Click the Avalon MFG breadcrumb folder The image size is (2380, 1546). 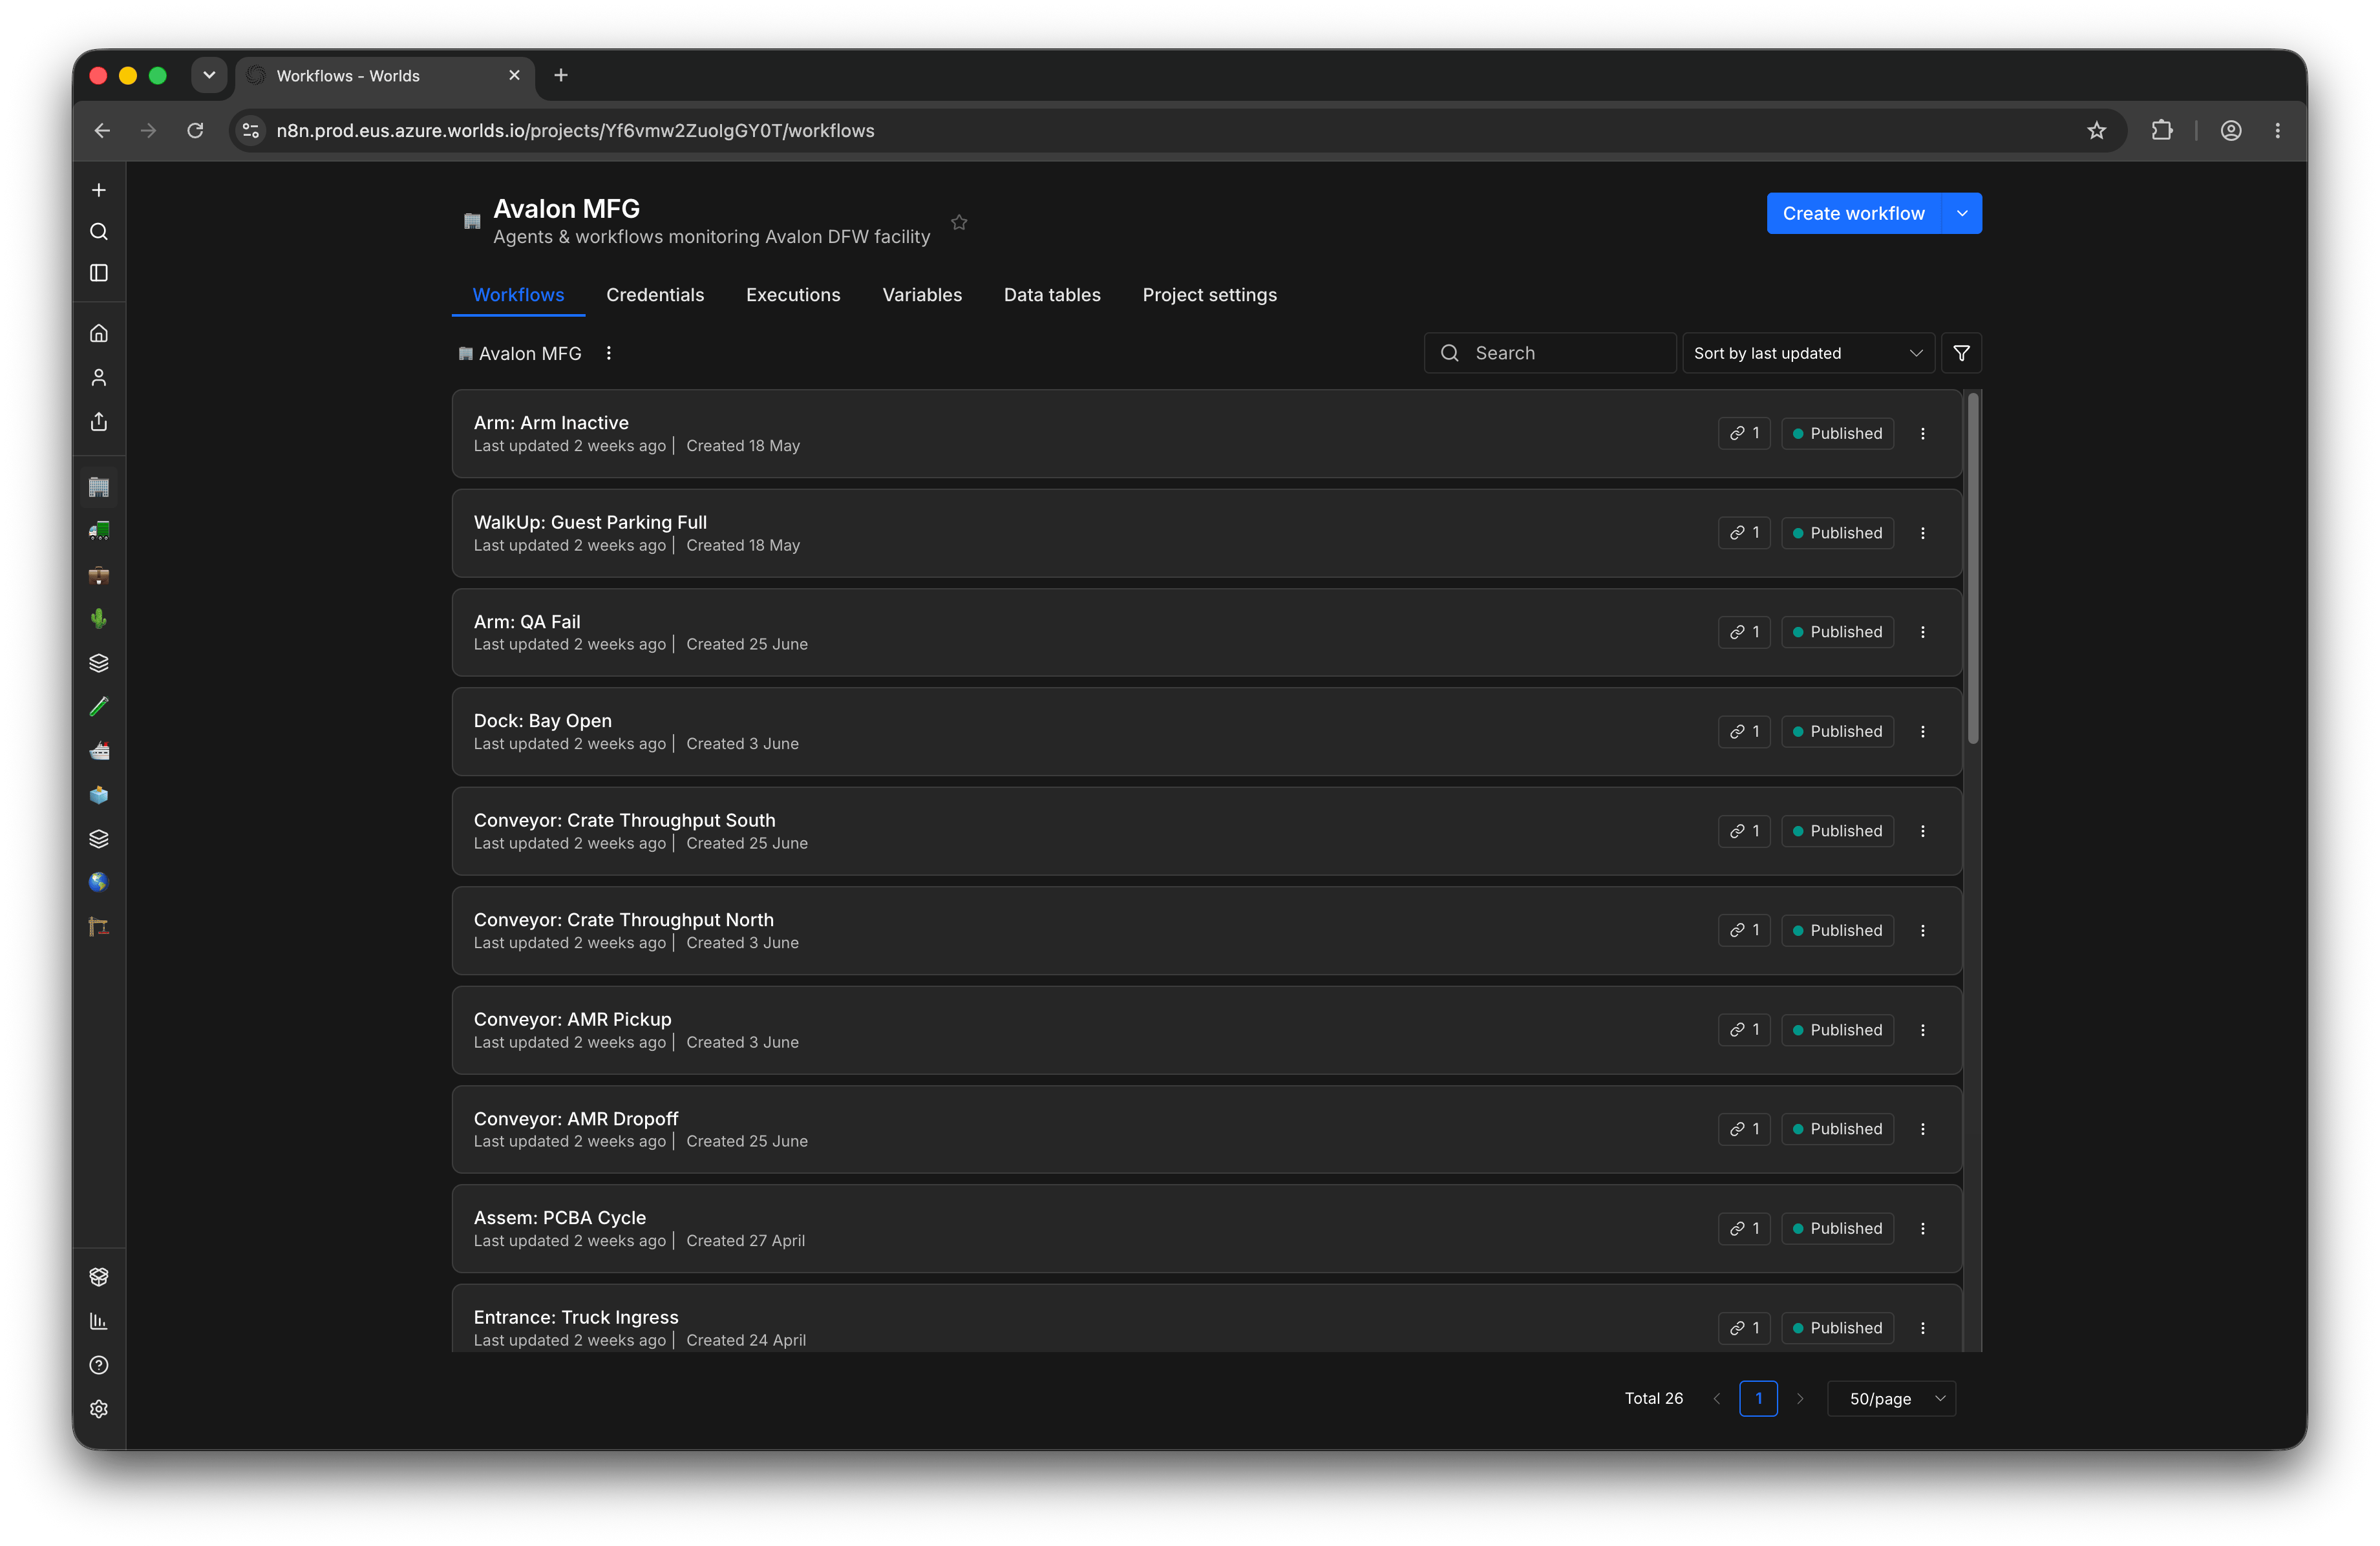[x=520, y=353]
